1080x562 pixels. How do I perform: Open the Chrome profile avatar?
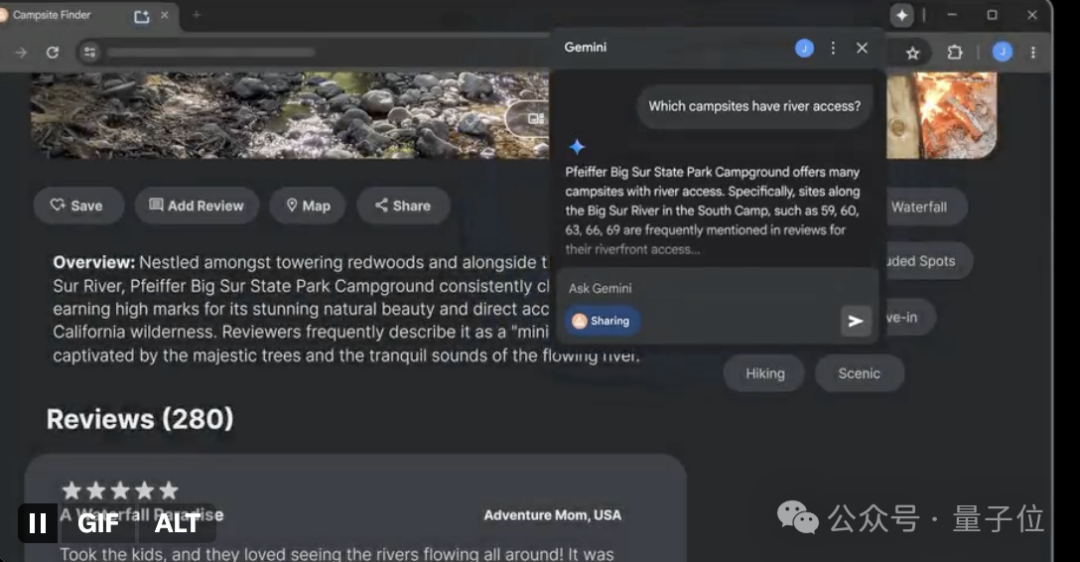point(1002,52)
